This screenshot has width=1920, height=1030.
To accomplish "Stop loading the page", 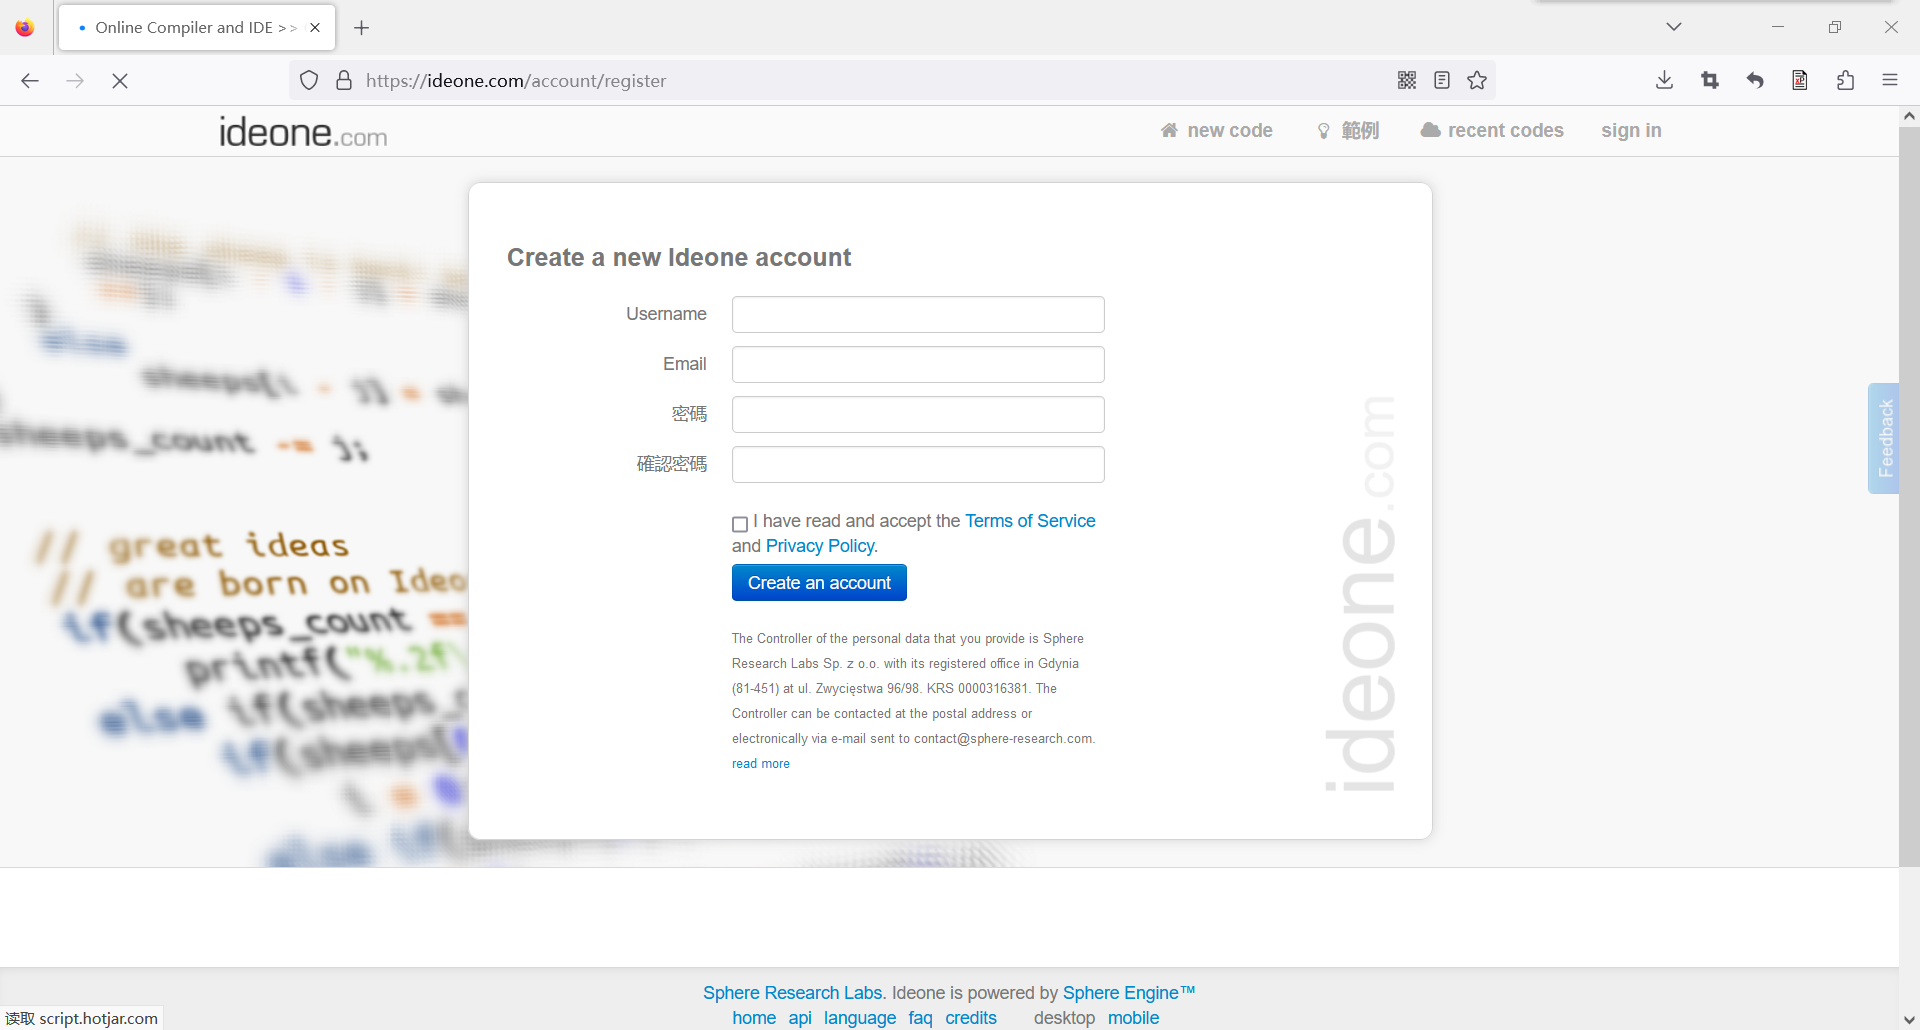I will tap(120, 80).
